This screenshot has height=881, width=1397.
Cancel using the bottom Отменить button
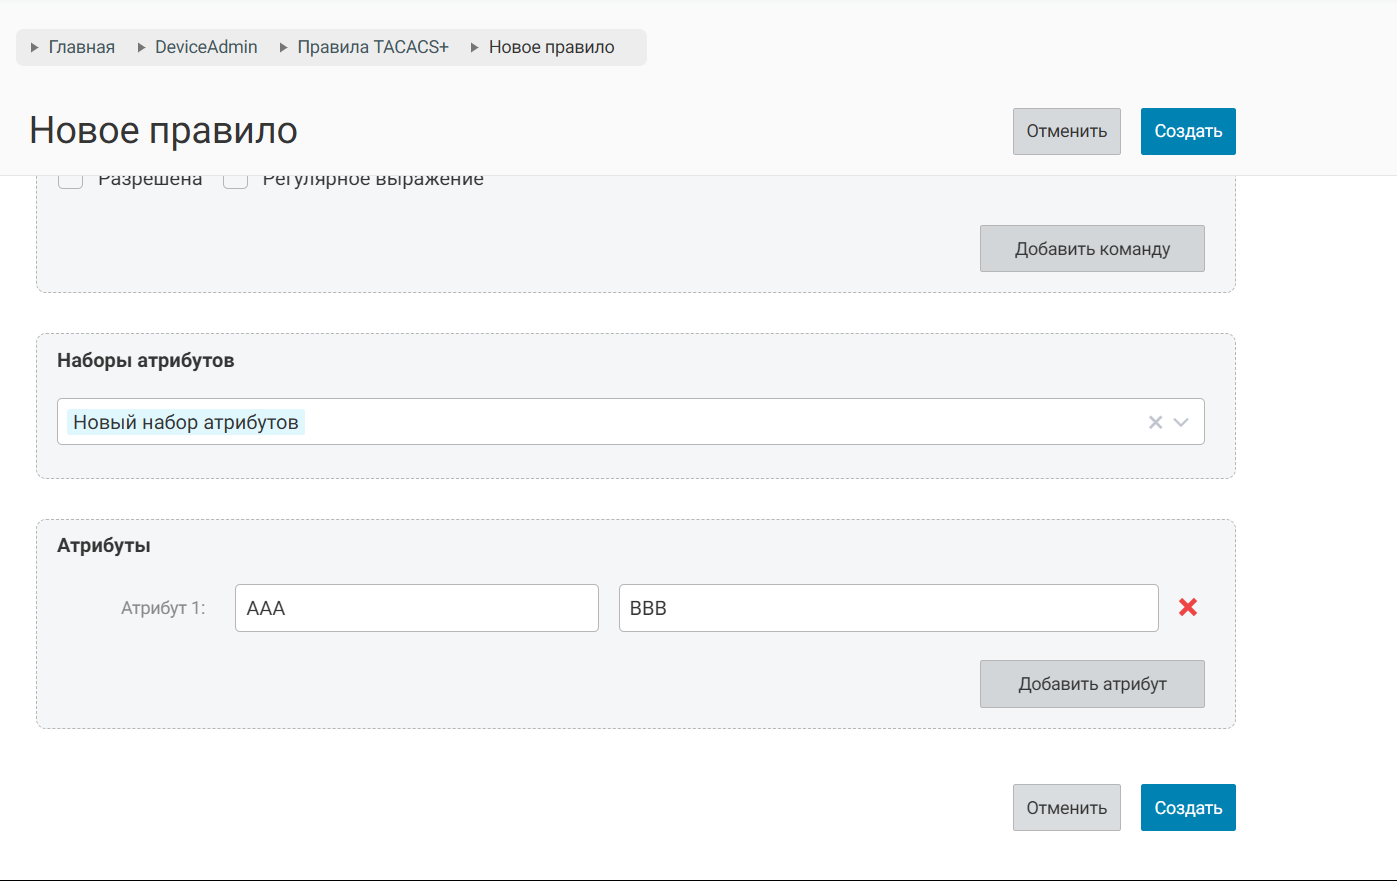1066,807
